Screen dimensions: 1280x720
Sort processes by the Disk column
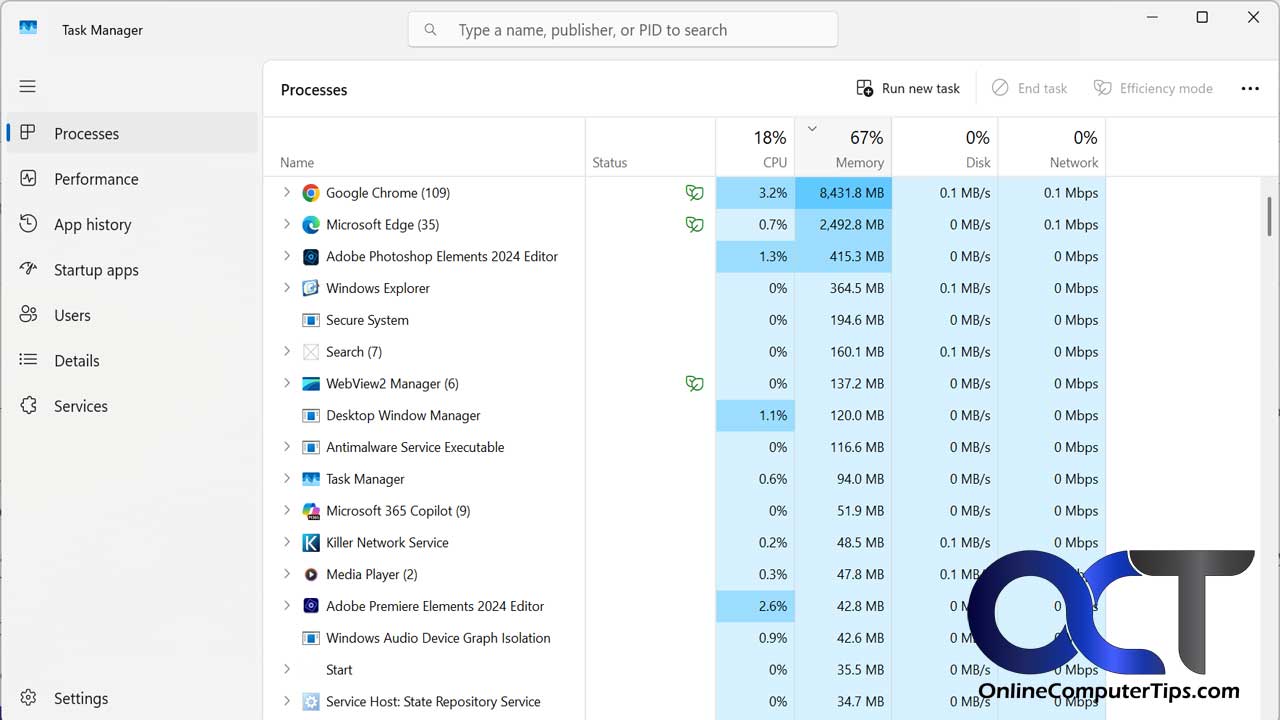pyautogui.click(x=945, y=147)
